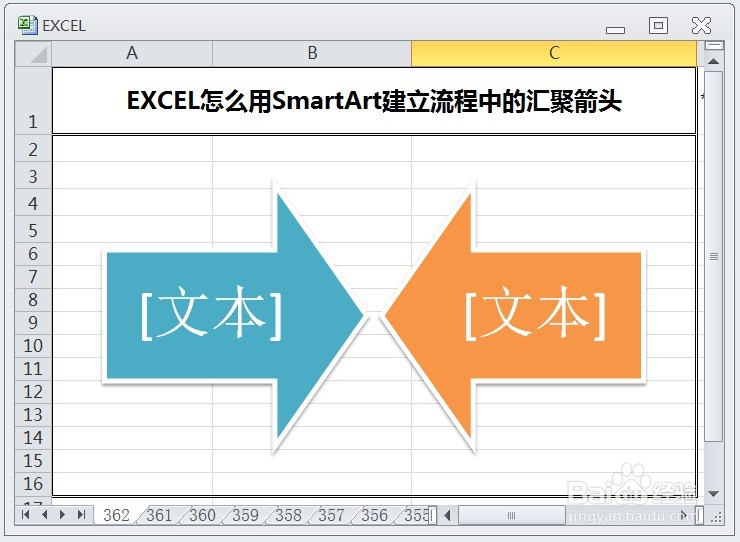This screenshot has height=542, width=740.
Task: Open sheet tab 362
Action: click(116, 515)
